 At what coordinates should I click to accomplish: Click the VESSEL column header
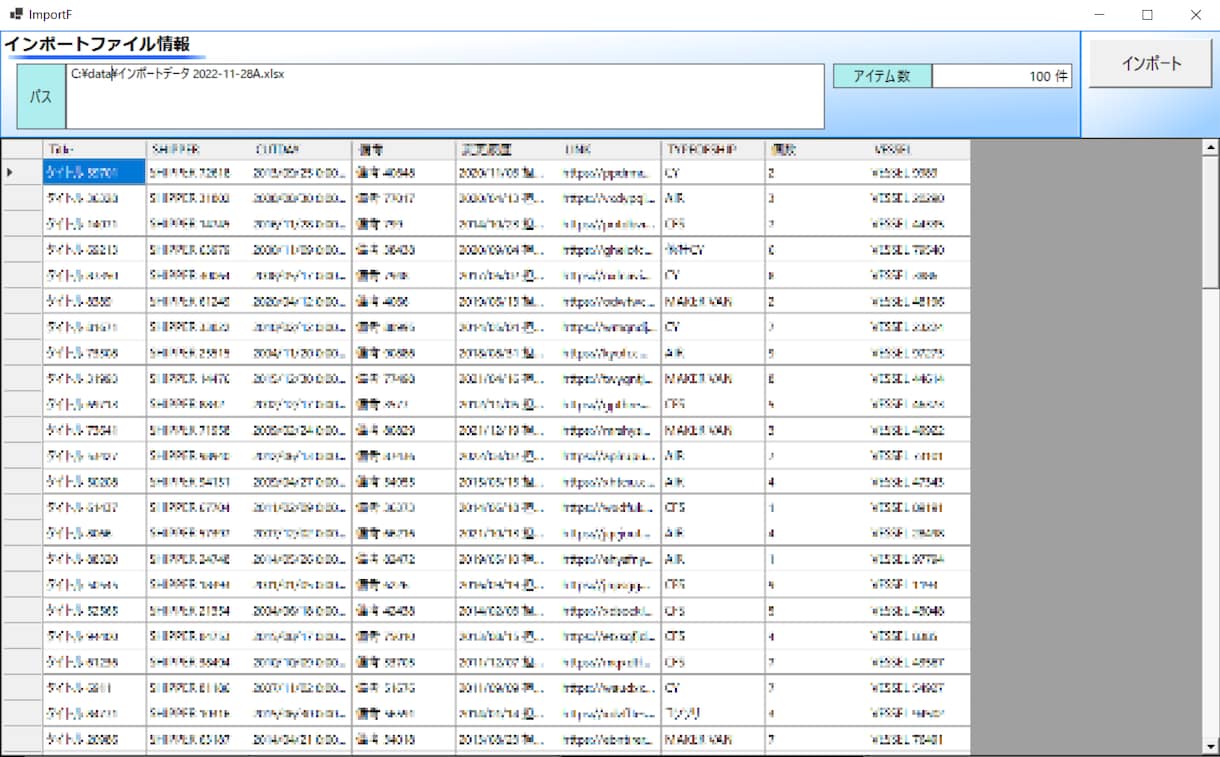(918, 149)
